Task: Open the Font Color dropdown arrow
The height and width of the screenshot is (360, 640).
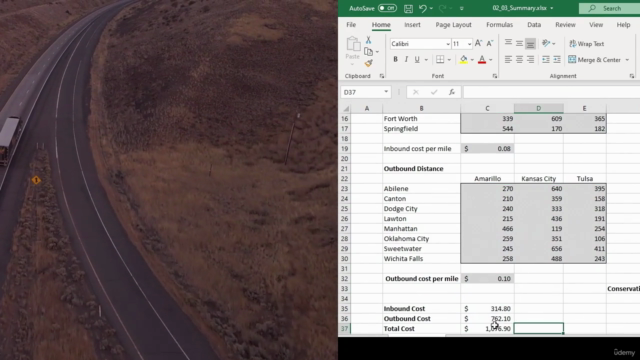Action: tap(491, 60)
